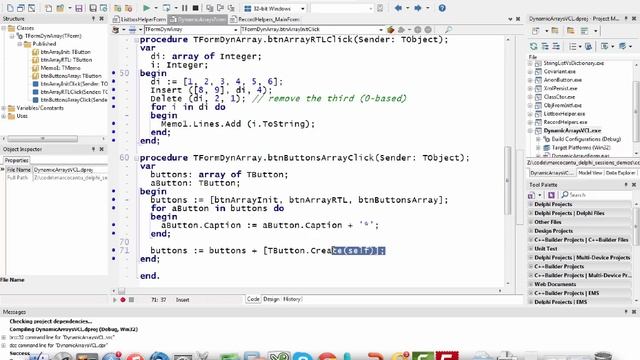Select btnButtonsArrayClick method in Structure
The image size is (640, 360).
point(74,100)
